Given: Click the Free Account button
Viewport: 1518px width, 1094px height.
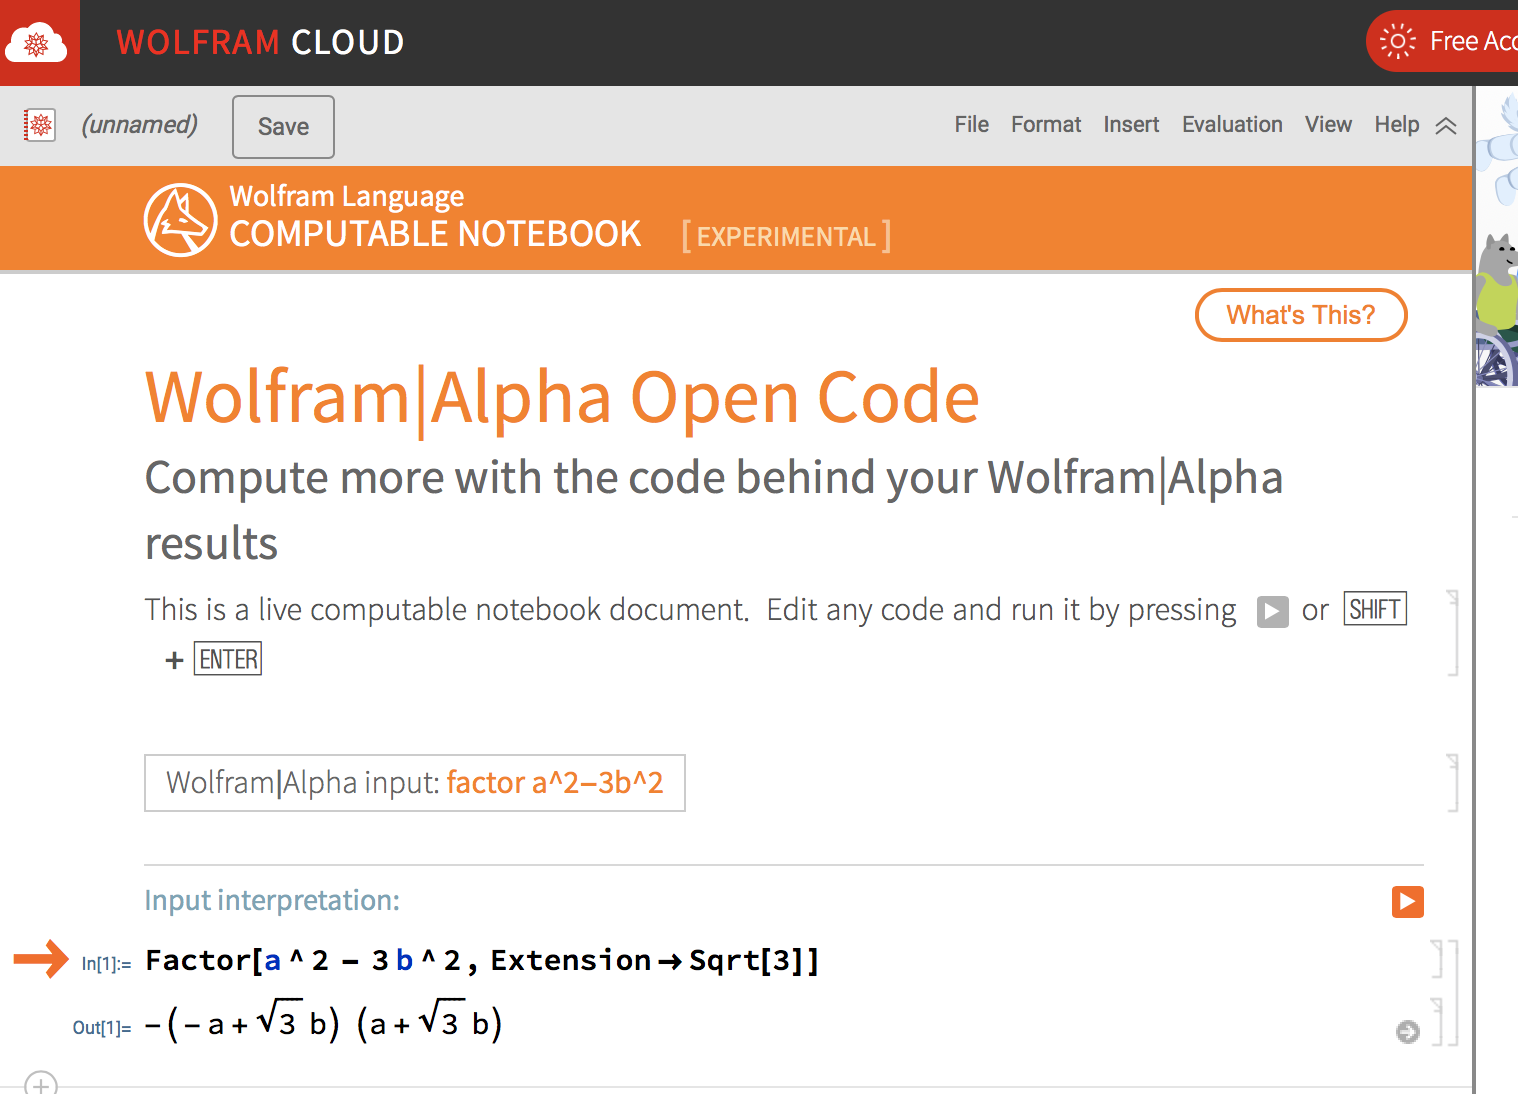Looking at the screenshot, I should pyautogui.click(x=1442, y=41).
